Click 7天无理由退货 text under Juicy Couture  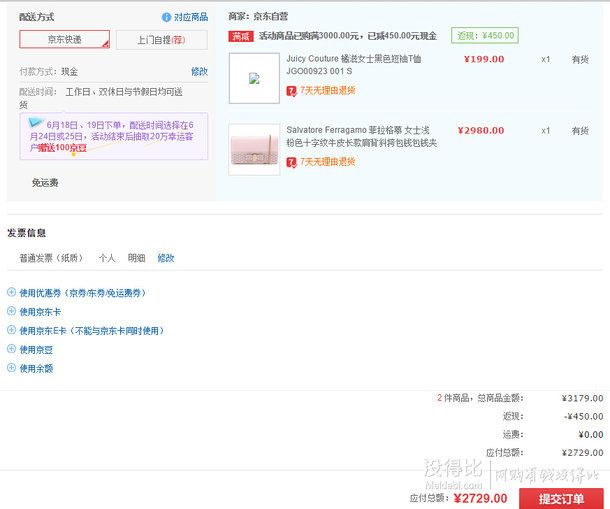(x=328, y=91)
